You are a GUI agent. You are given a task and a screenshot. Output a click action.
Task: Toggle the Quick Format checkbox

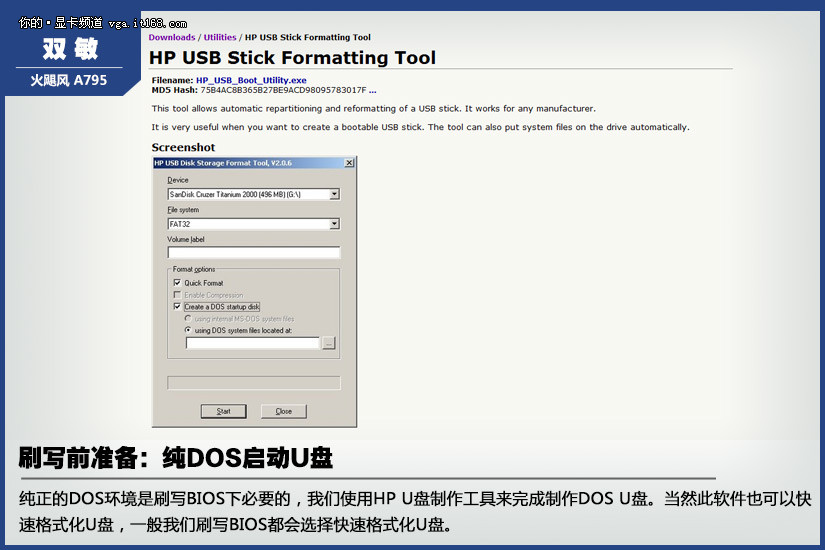[x=177, y=283]
